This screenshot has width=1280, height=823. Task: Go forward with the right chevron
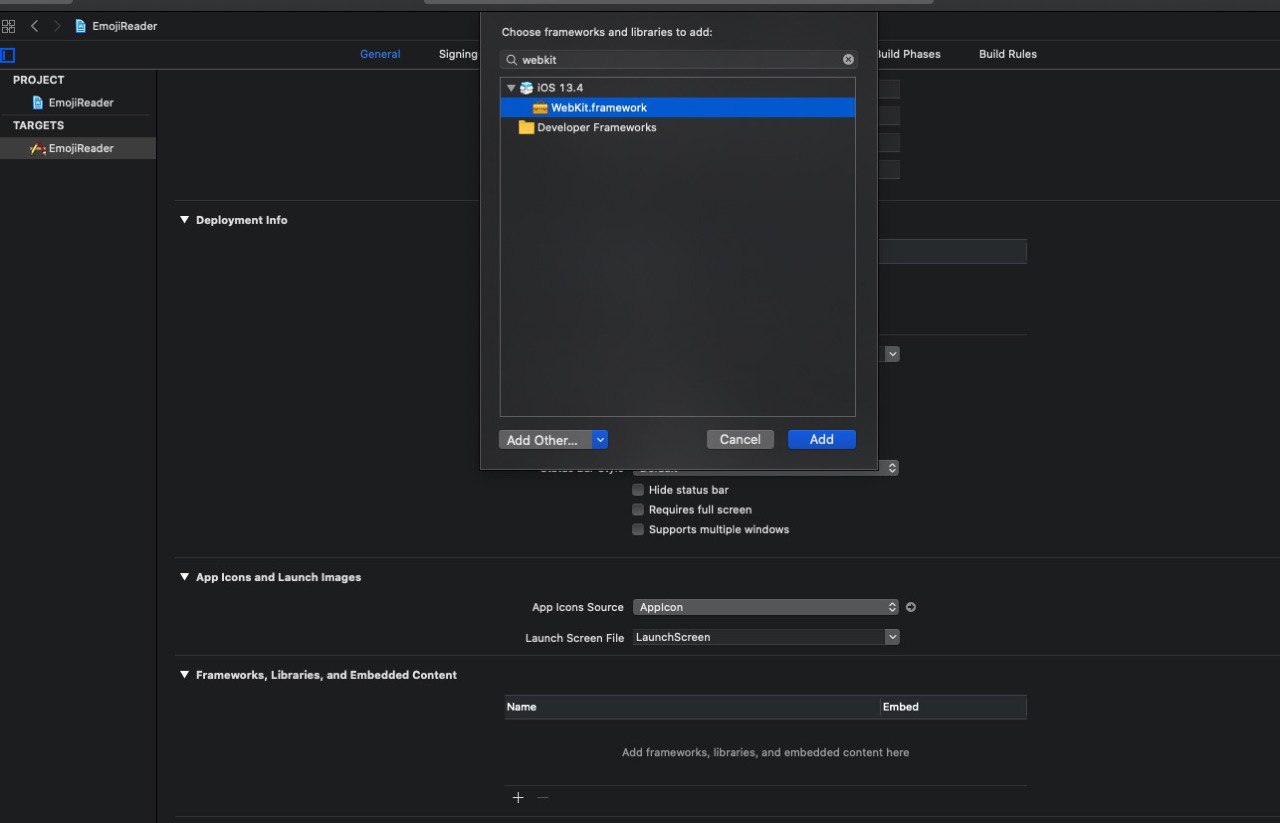click(x=57, y=26)
